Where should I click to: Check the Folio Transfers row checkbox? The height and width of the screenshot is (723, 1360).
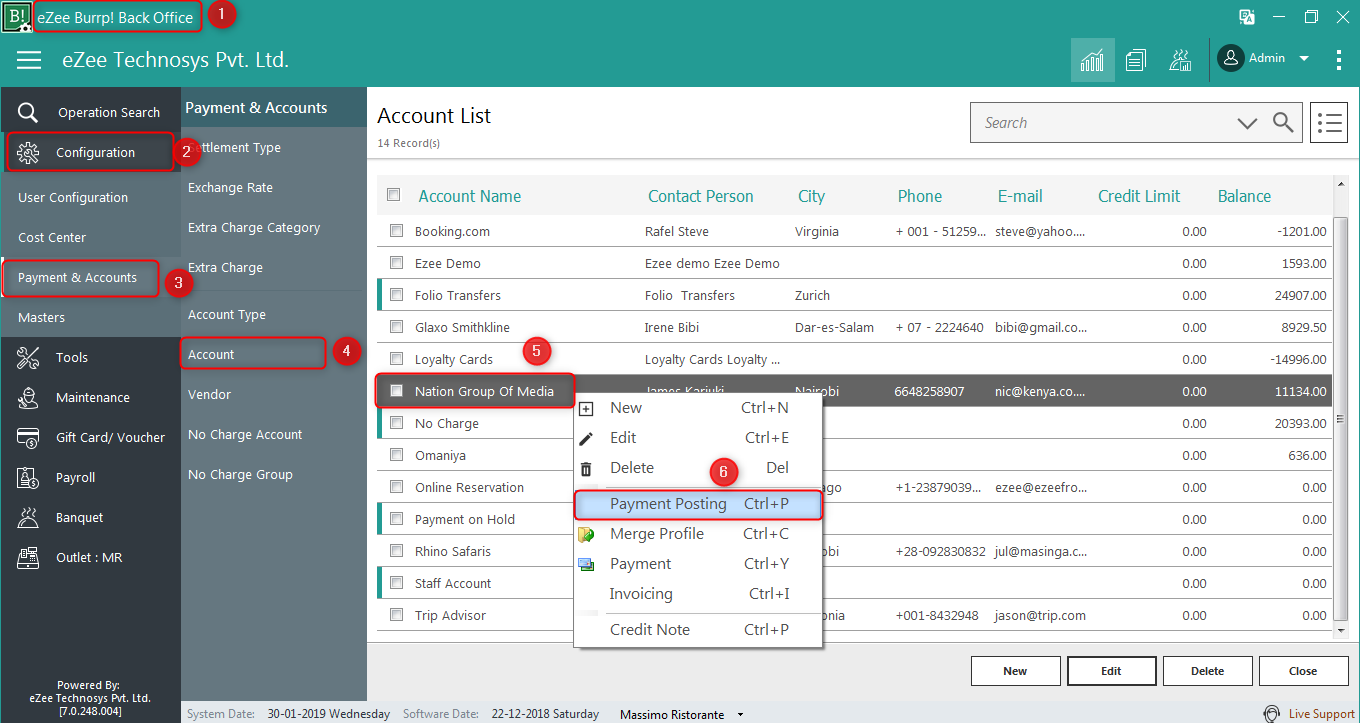(x=397, y=295)
